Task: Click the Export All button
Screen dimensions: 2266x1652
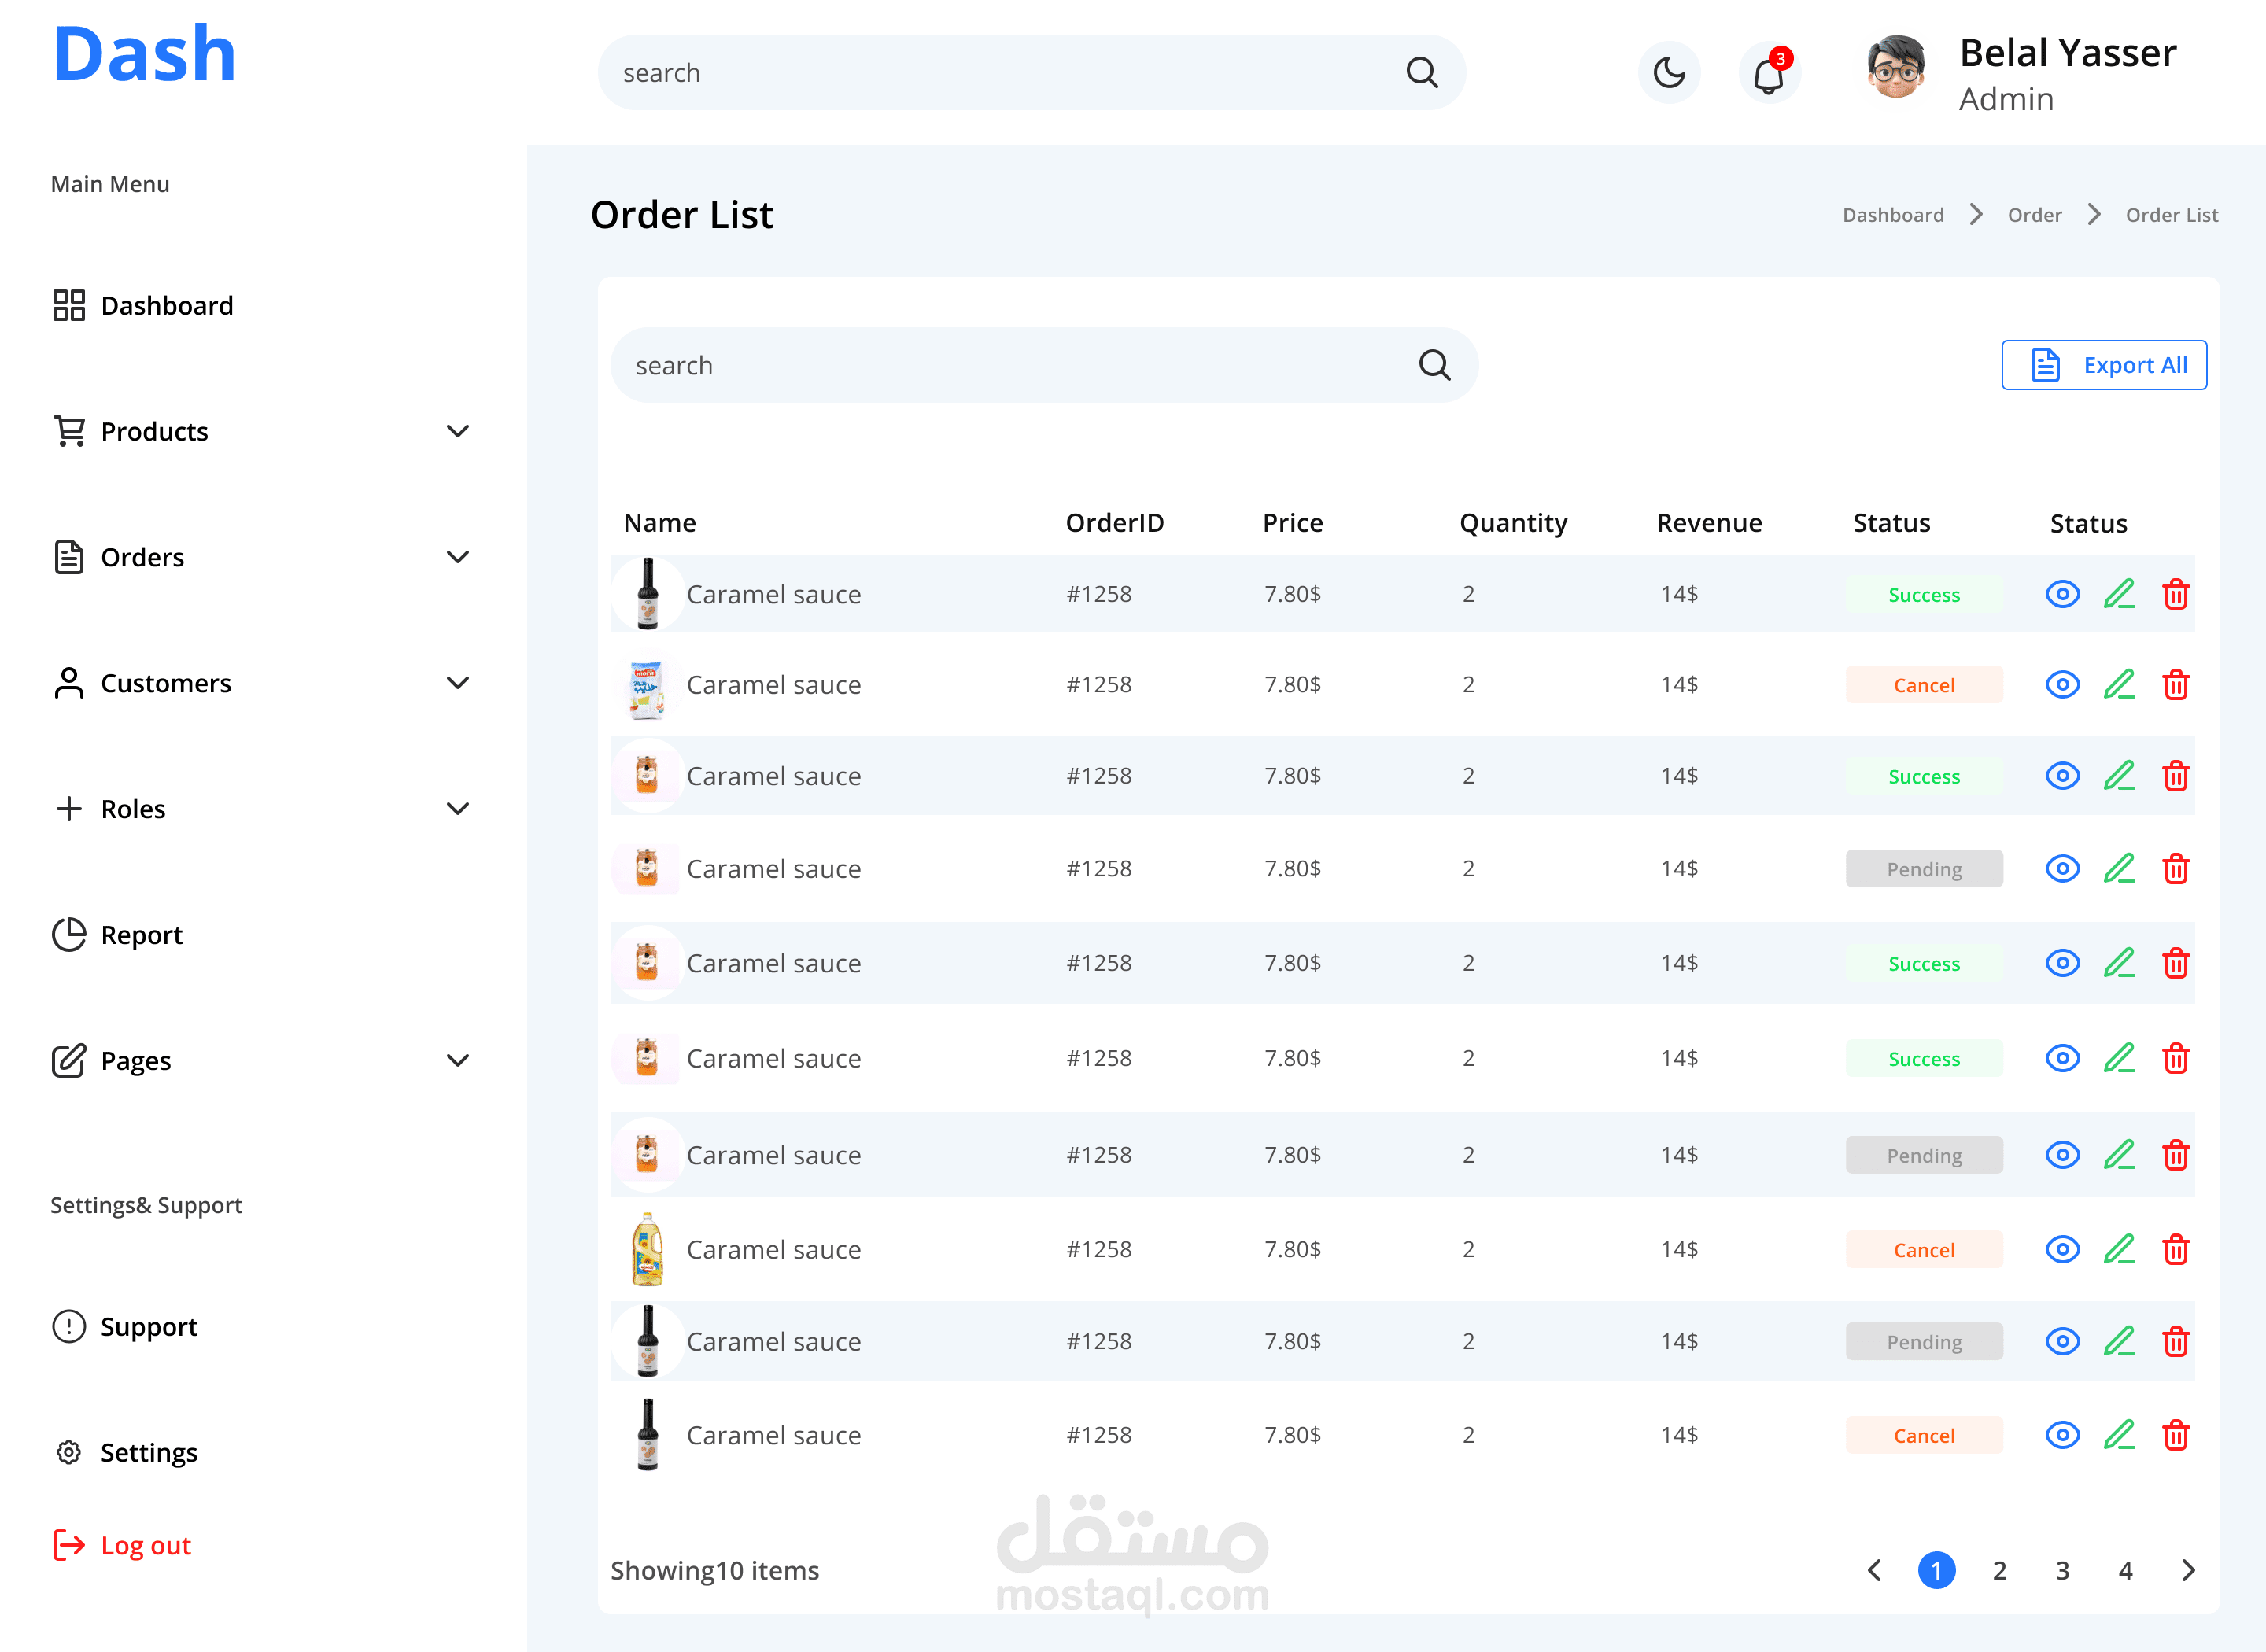Action: 2104,366
